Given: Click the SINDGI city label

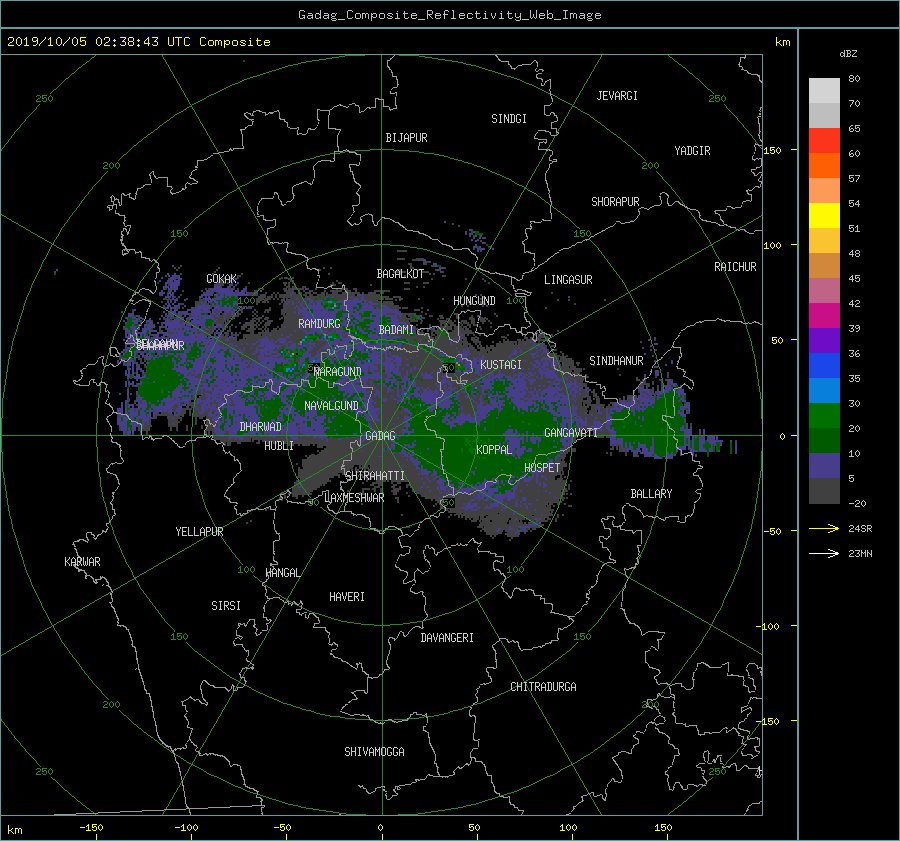Looking at the screenshot, I should point(509,119).
